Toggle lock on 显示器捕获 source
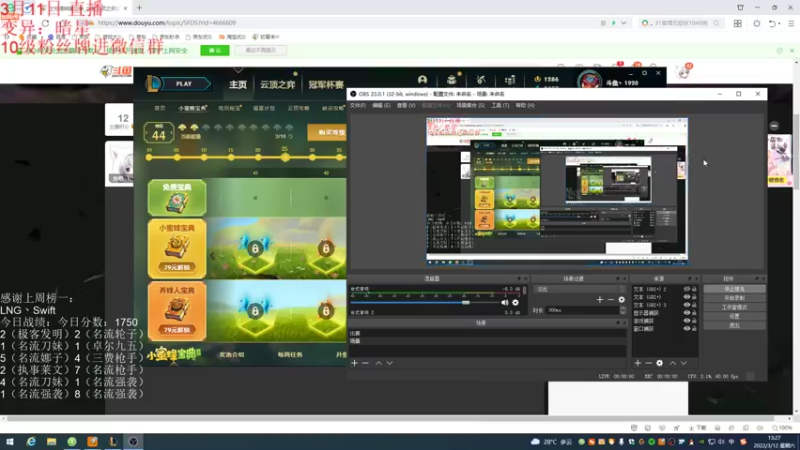The height and width of the screenshot is (450, 800). tap(694, 313)
